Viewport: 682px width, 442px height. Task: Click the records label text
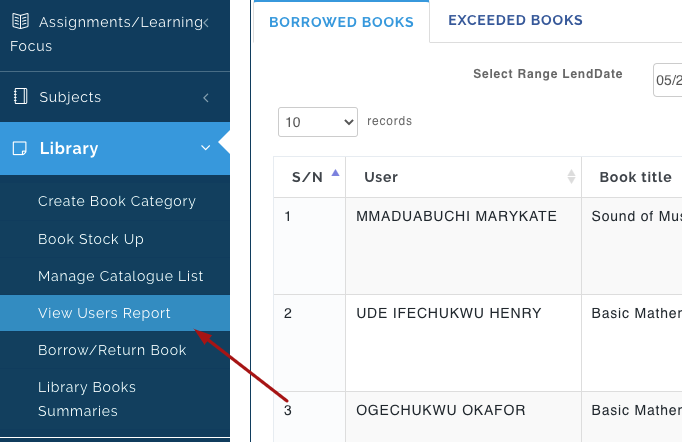coord(389,121)
